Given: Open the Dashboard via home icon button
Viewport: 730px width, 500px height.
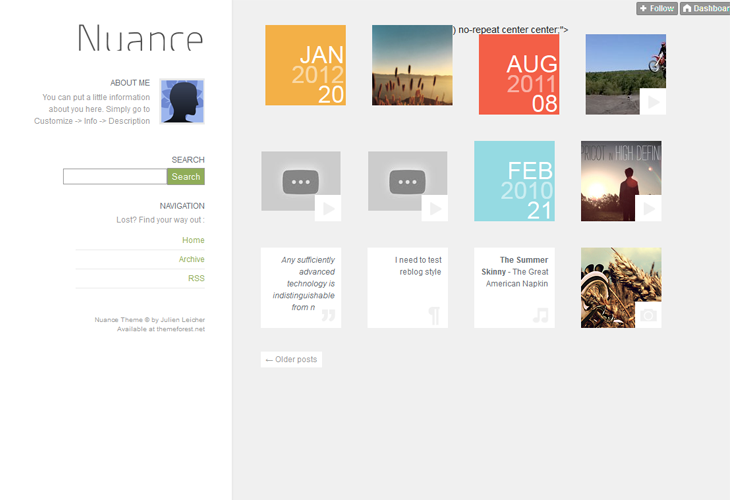Looking at the screenshot, I should (705, 8).
